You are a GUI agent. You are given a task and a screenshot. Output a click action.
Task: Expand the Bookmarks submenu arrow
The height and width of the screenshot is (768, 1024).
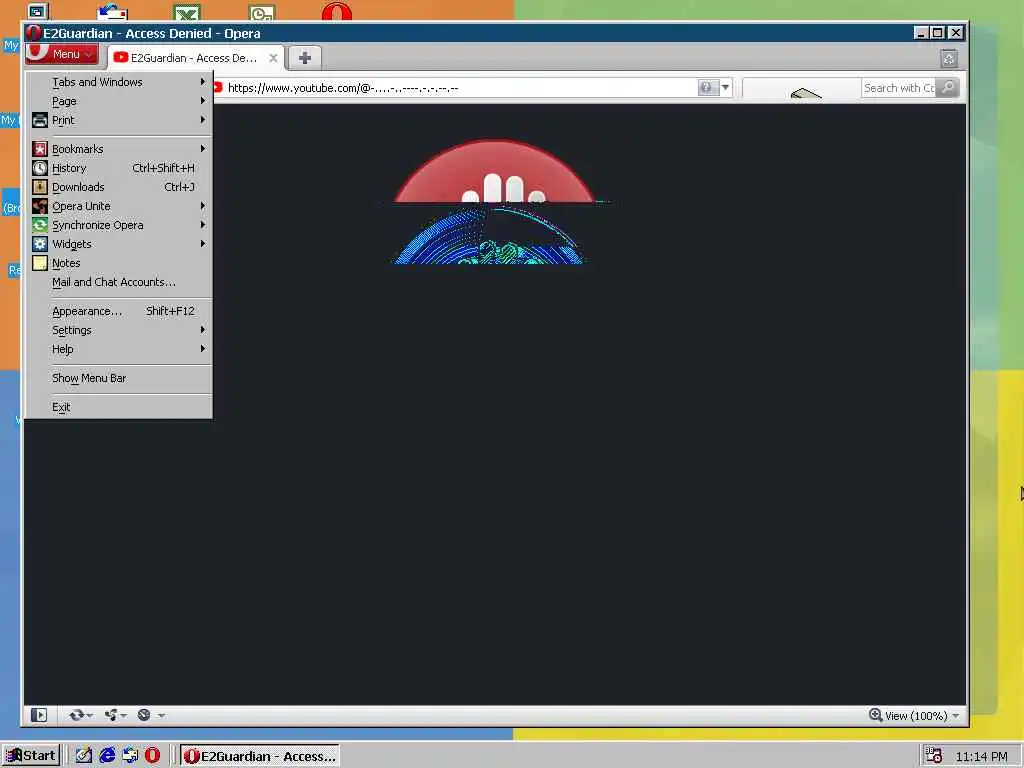[202, 148]
